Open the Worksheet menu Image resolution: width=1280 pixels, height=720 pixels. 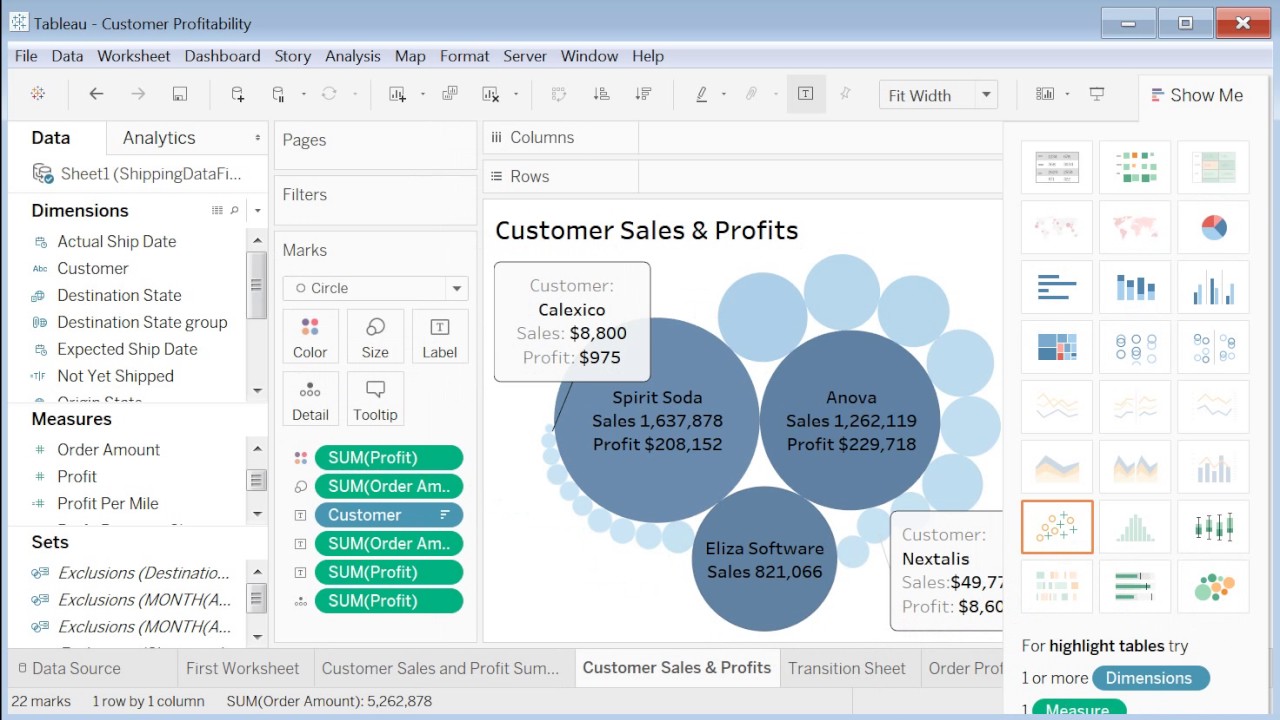133,56
